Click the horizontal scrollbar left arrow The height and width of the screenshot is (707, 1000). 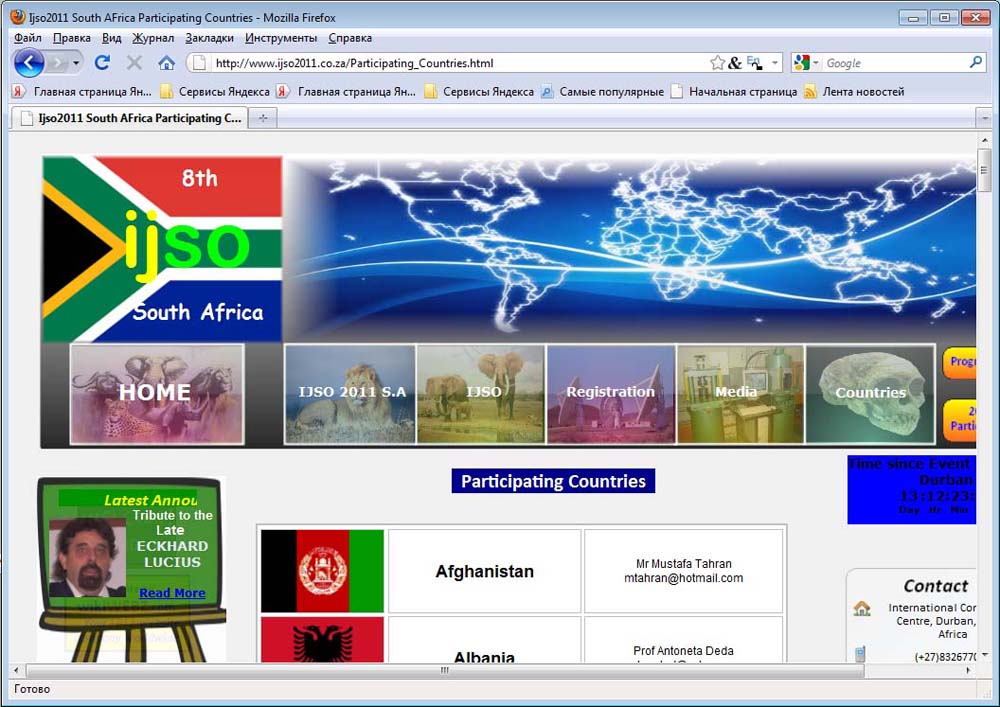coord(17,670)
